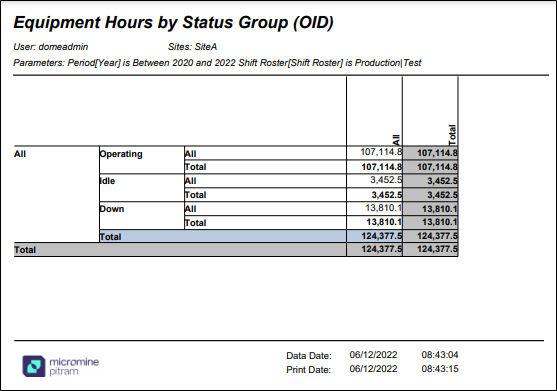Click the 'Total' sub-row label under Idle
This screenshot has width=557, height=391.
click(x=195, y=195)
